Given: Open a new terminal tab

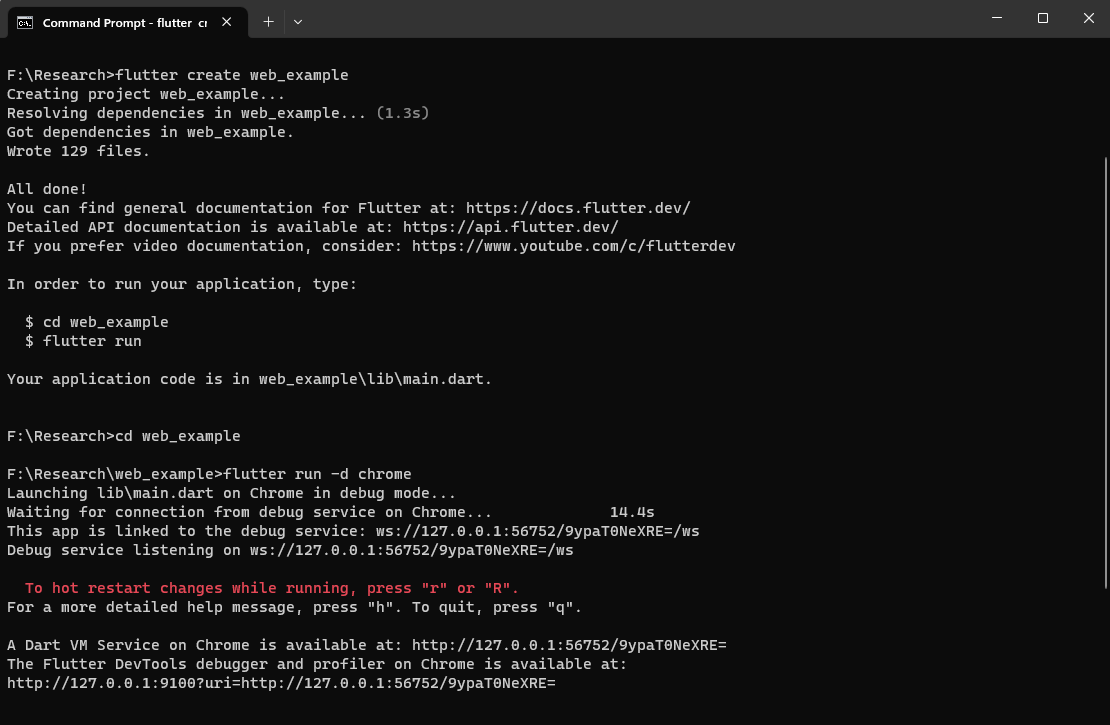Looking at the screenshot, I should click(268, 21).
